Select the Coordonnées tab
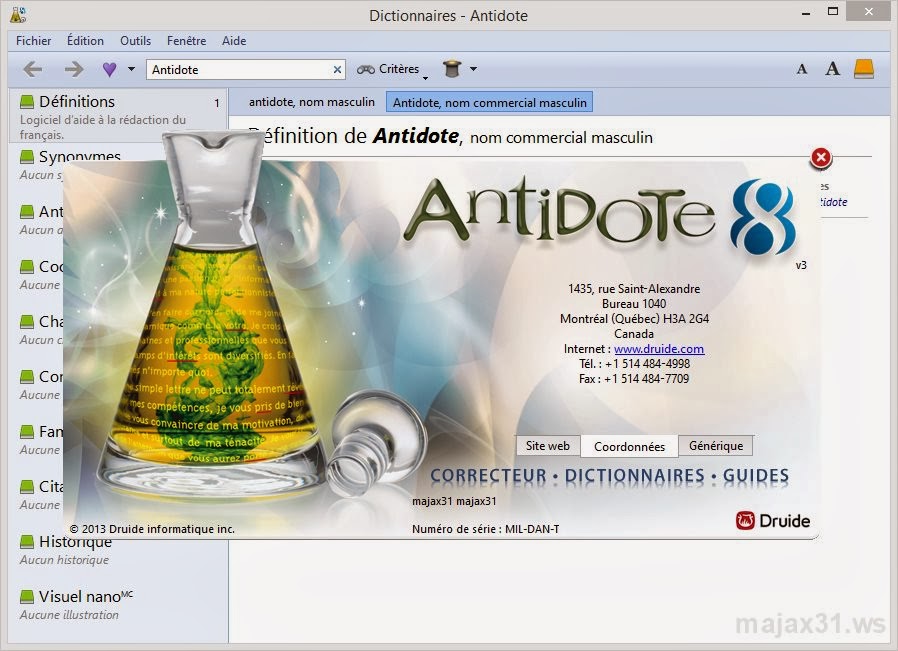Viewport: 898px width, 651px height. coord(629,446)
